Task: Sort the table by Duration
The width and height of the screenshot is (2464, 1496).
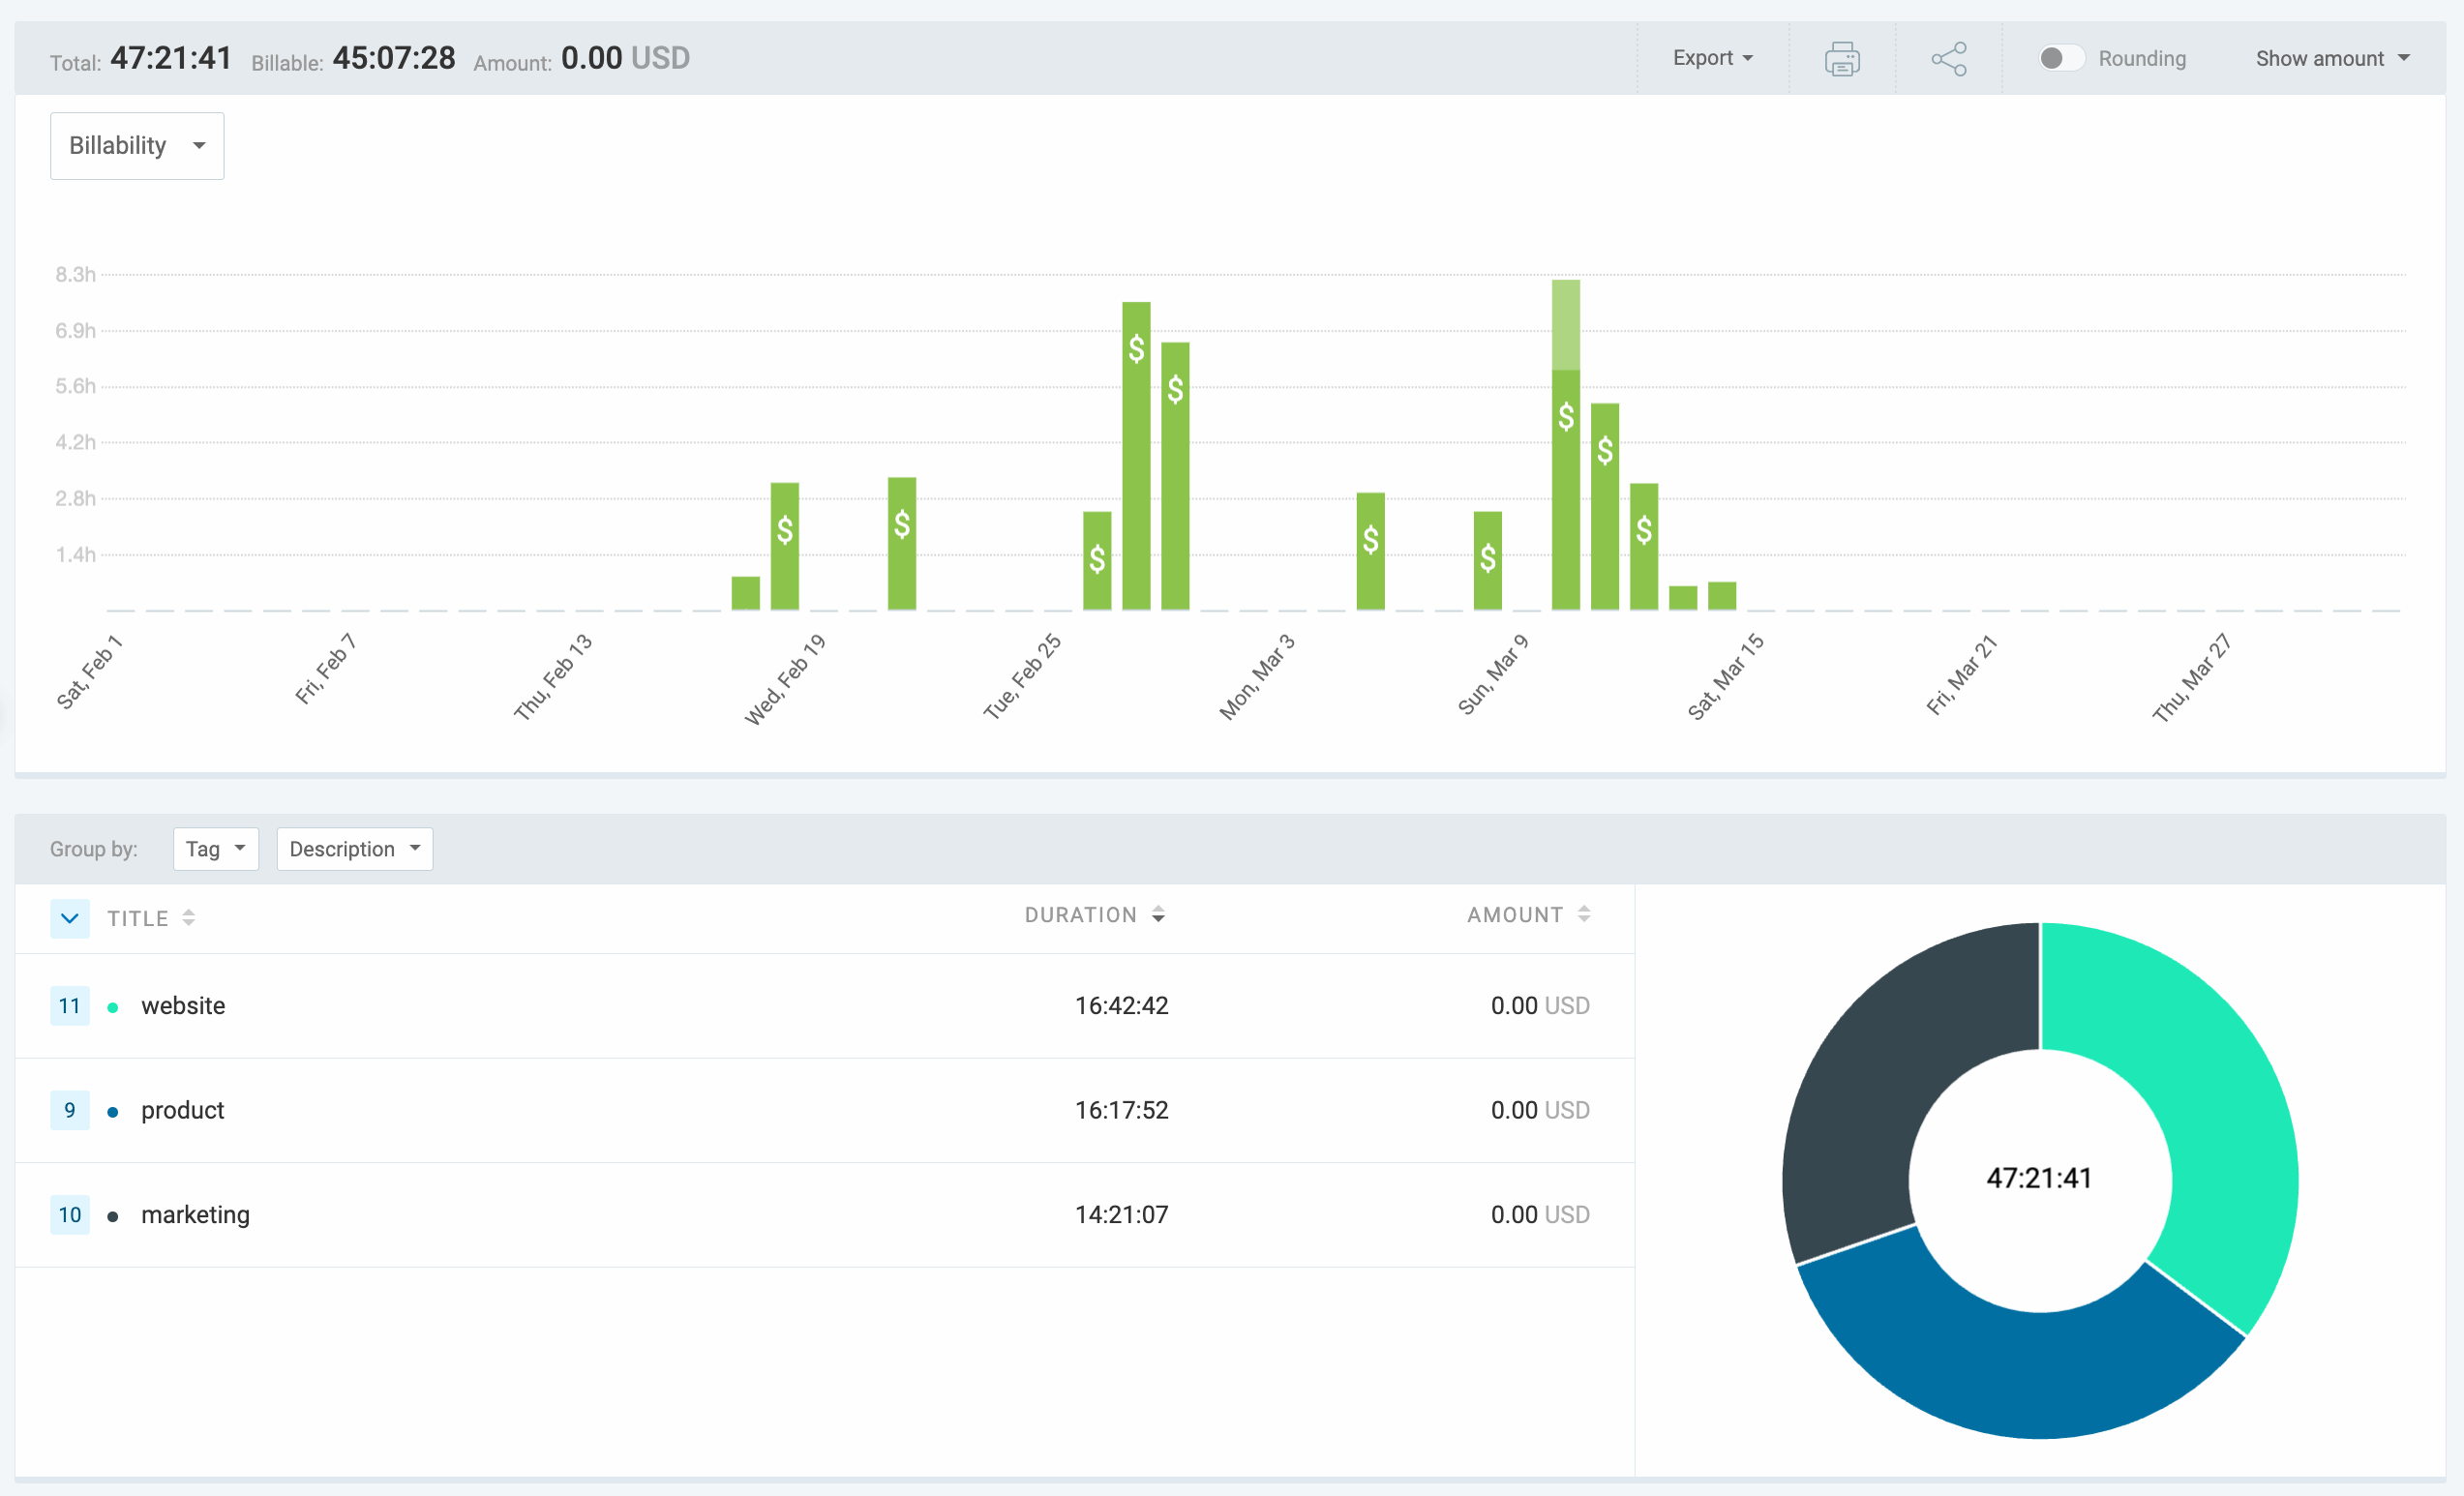Action: click(1158, 914)
